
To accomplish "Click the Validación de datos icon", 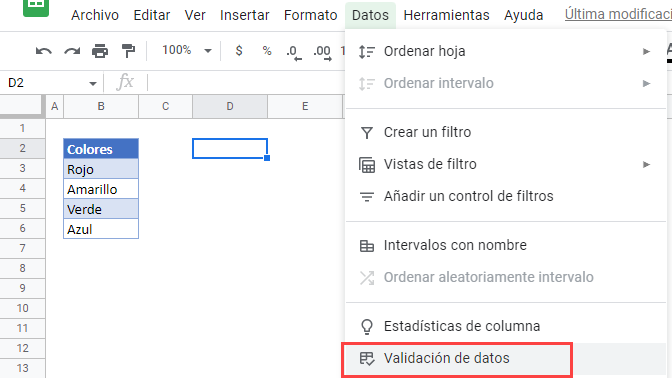I will pos(367,358).
